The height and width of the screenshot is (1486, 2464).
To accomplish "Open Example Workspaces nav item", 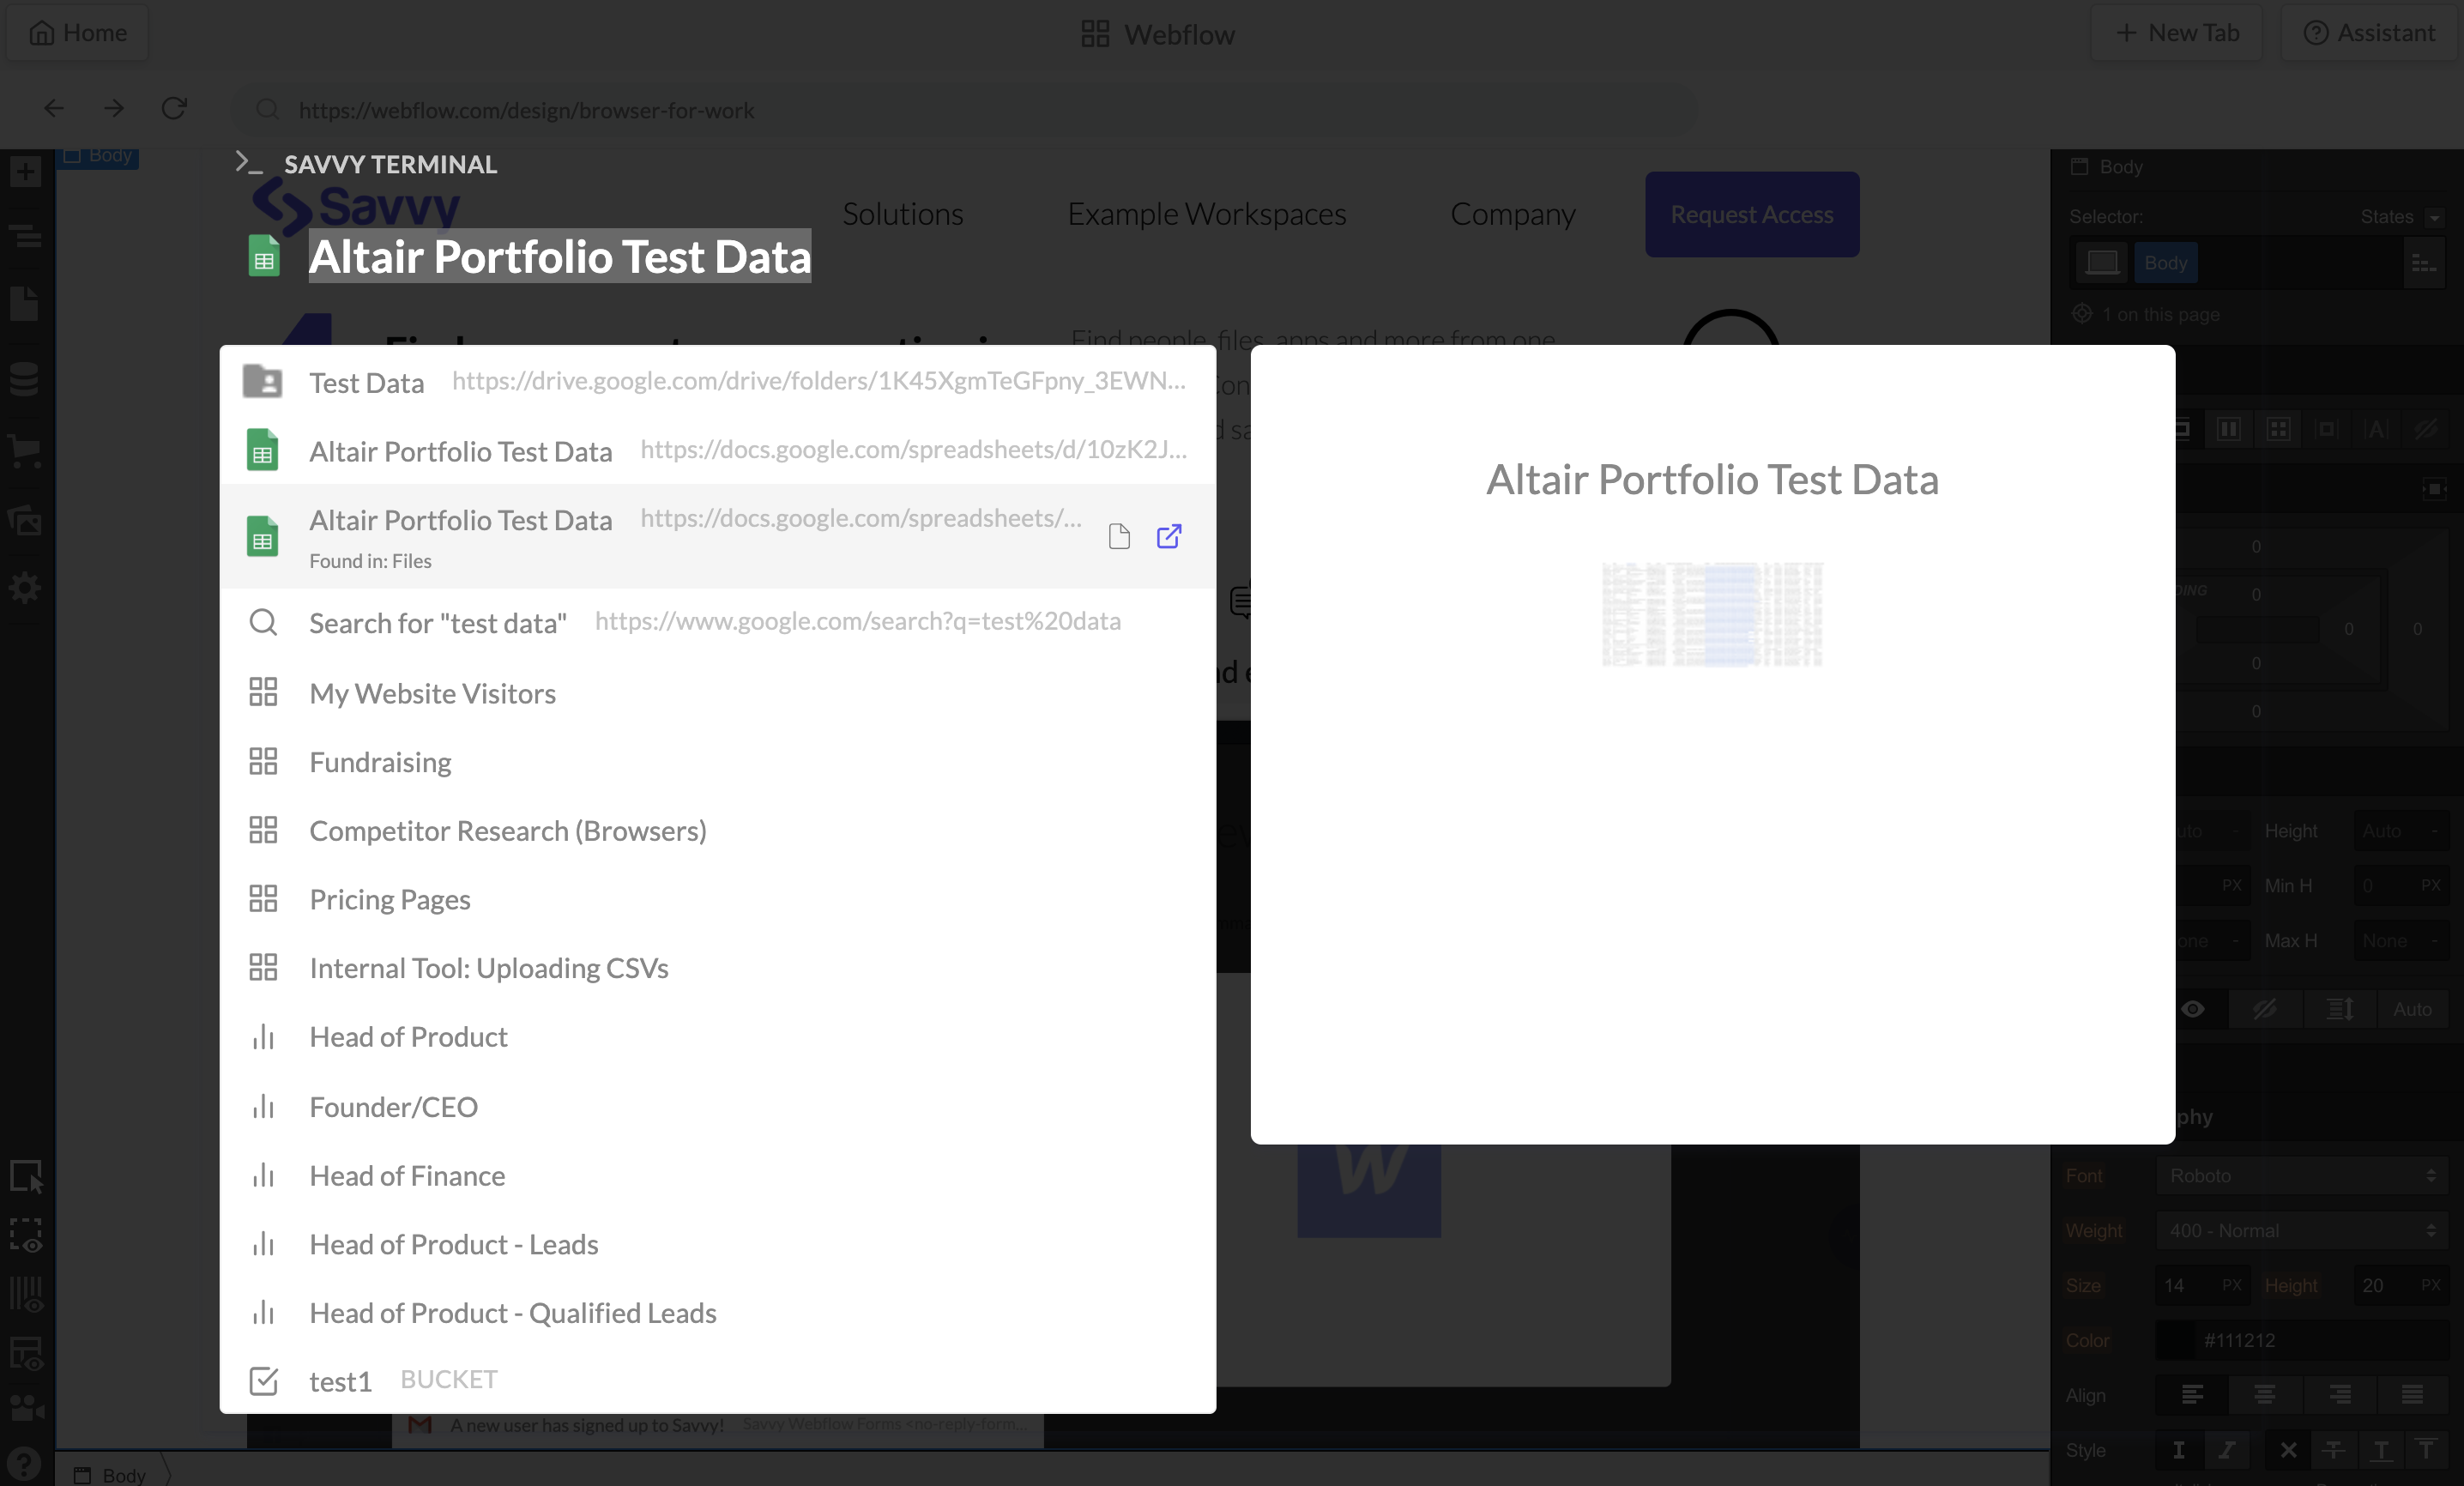I will click(1206, 214).
